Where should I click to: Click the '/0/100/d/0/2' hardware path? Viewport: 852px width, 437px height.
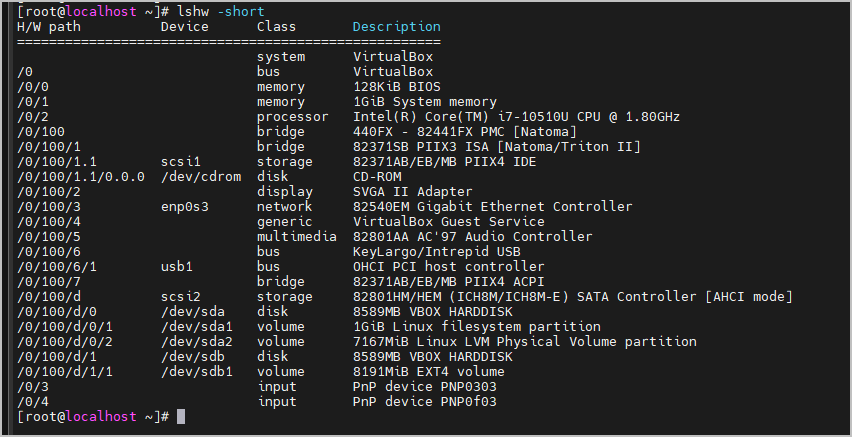[x=65, y=341]
